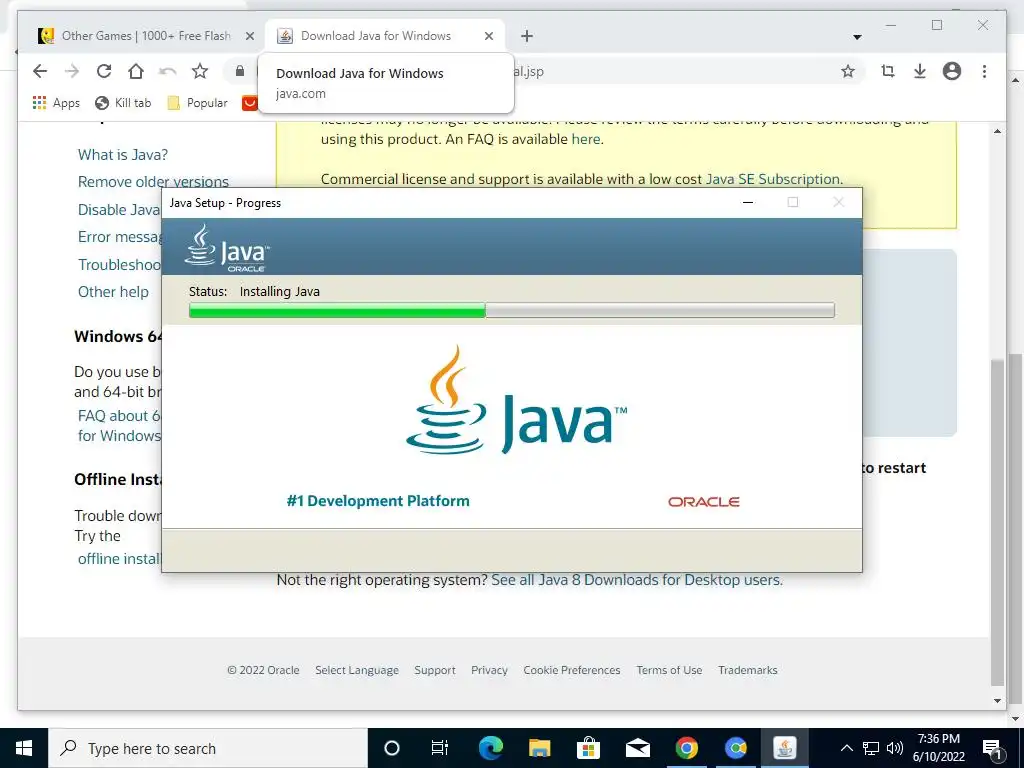Click the undo closed tab arrow icon

tap(168, 71)
